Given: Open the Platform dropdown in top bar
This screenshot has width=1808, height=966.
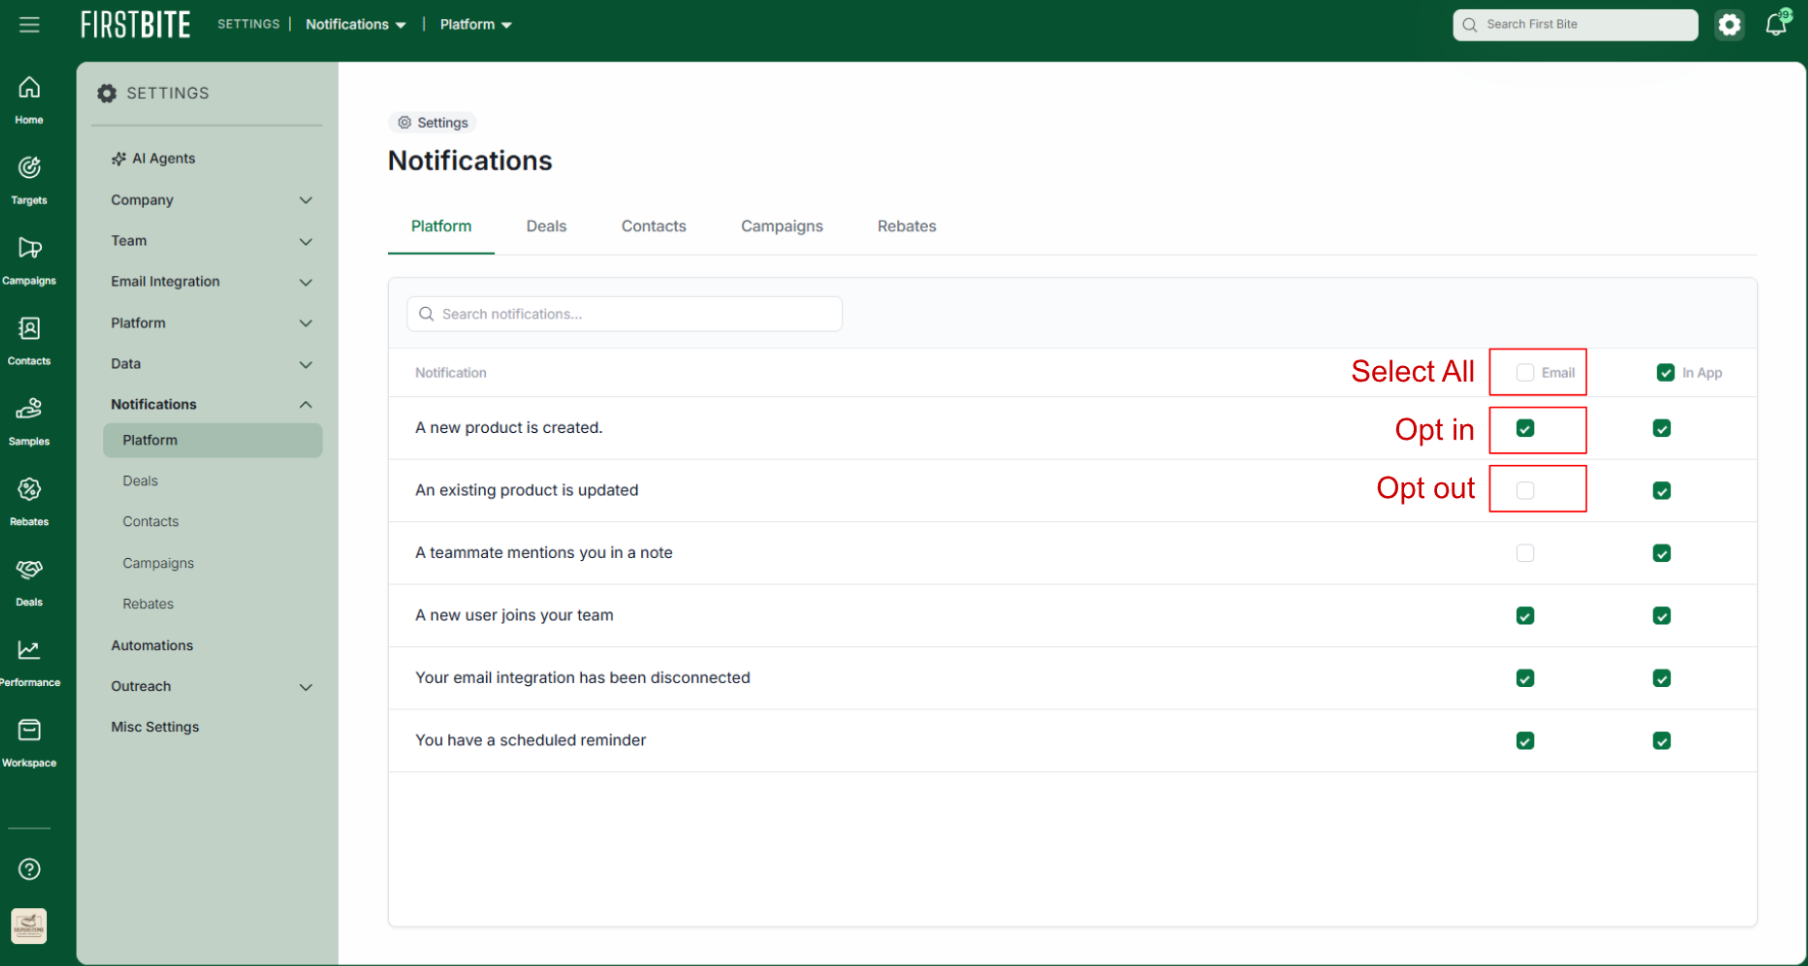Looking at the screenshot, I should pyautogui.click(x=476, y=24).
